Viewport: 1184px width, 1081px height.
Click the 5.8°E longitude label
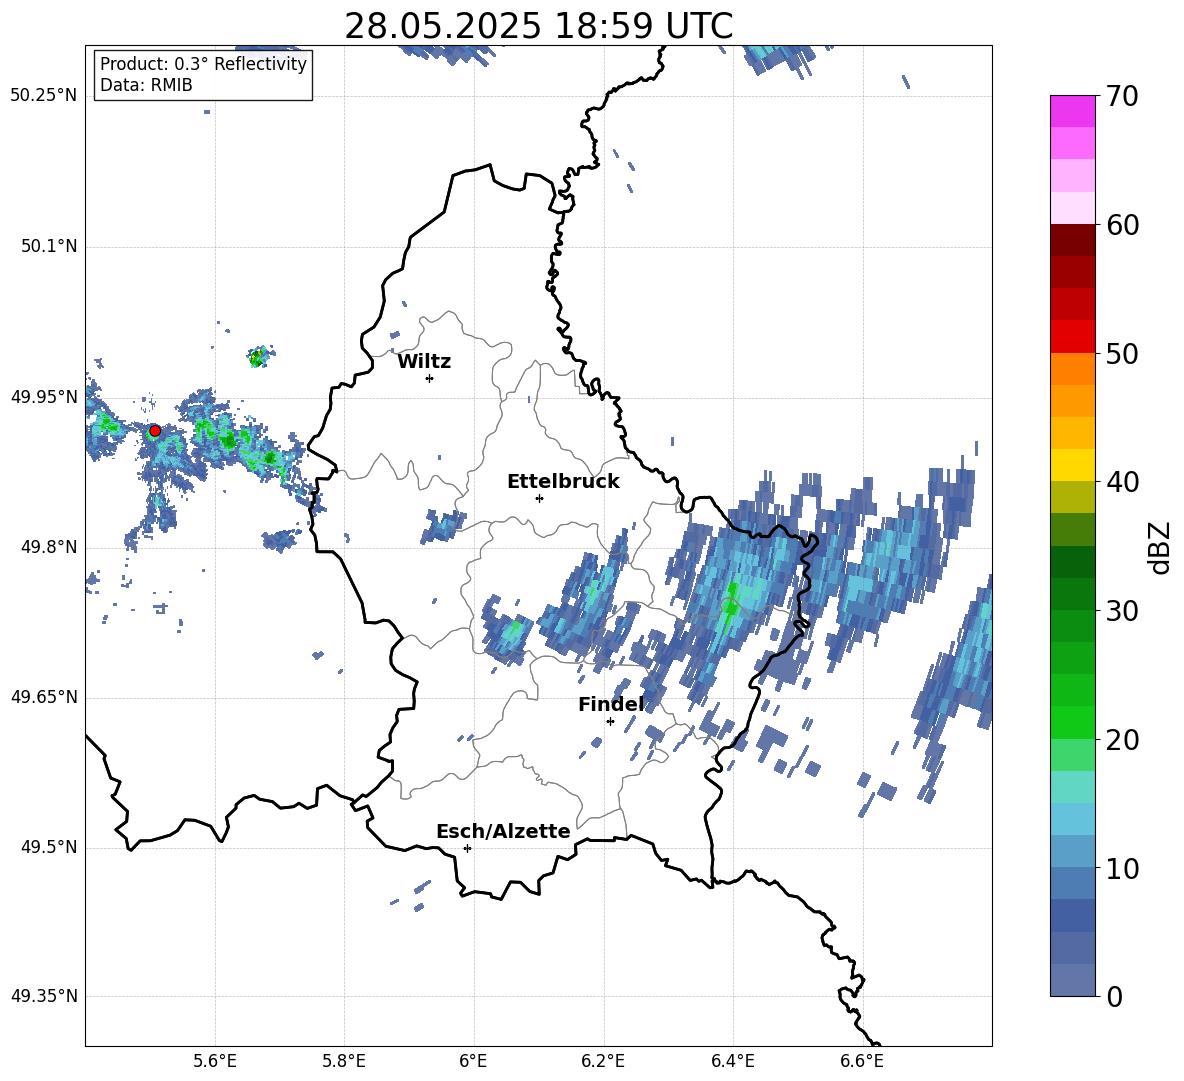click(344, 1061)
